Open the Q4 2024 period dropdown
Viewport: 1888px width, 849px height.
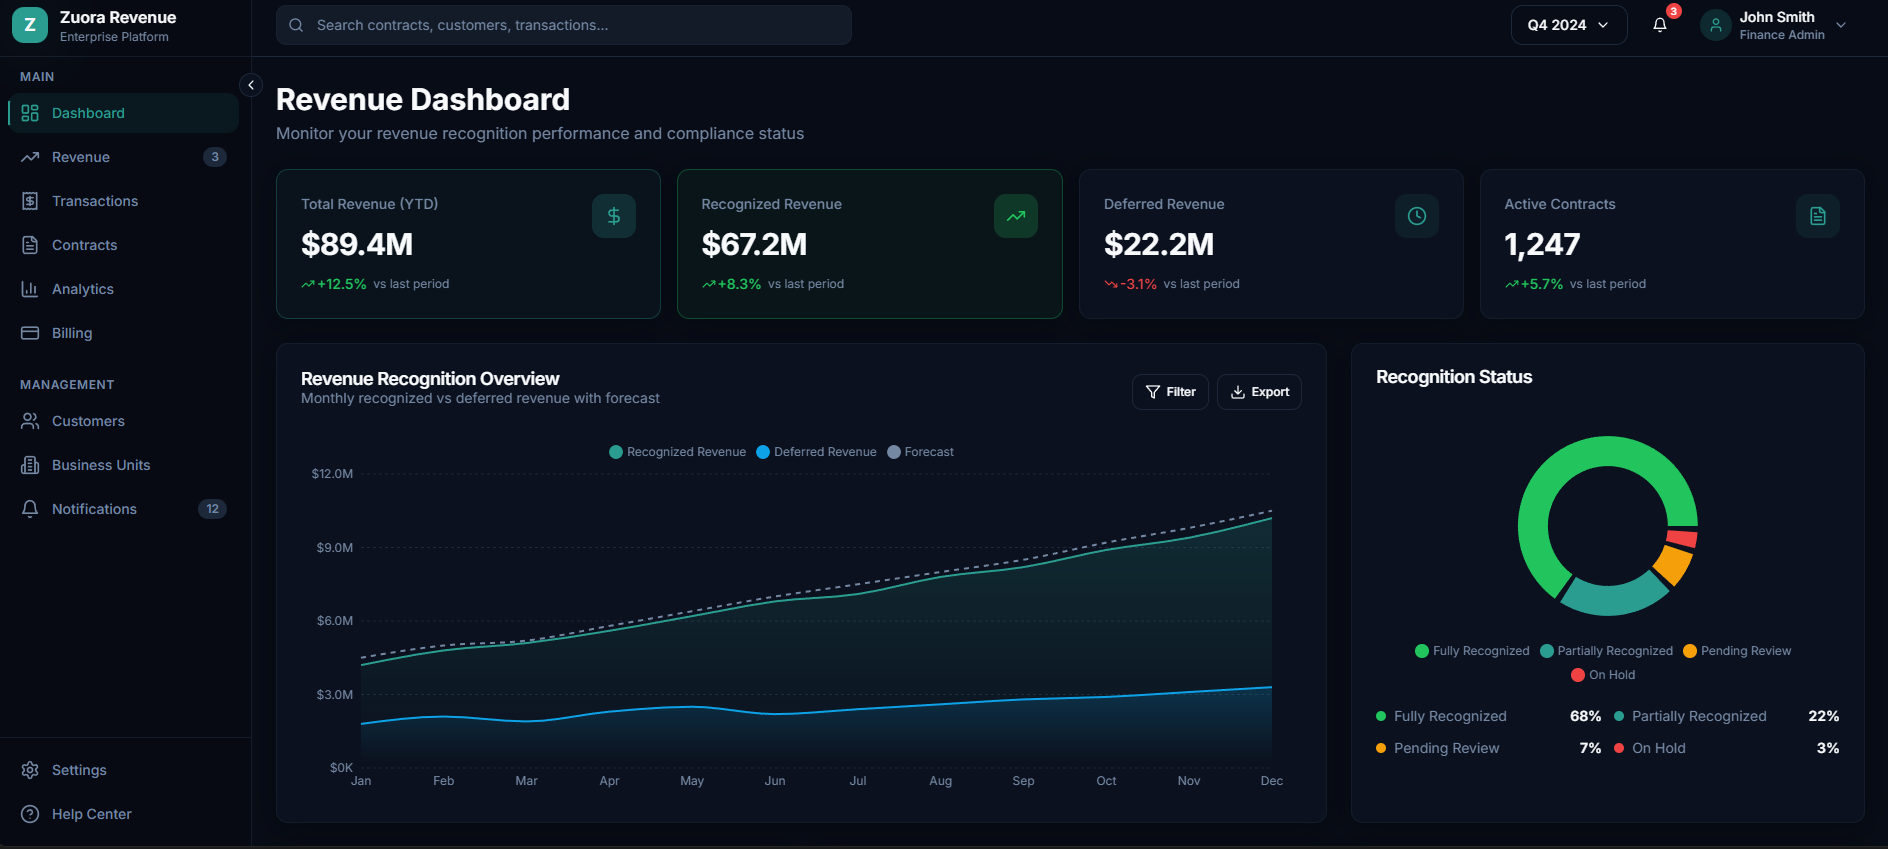1568,25
